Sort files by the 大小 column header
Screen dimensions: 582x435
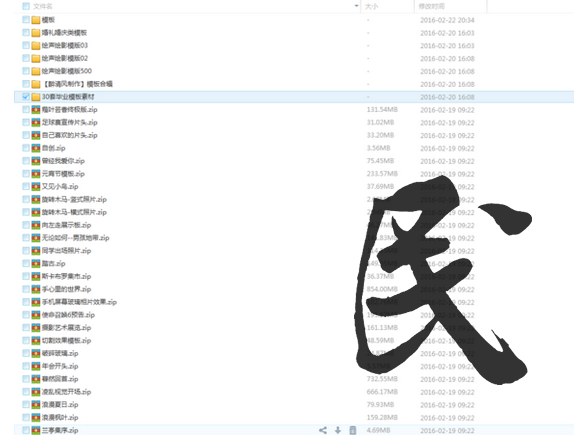371,6
